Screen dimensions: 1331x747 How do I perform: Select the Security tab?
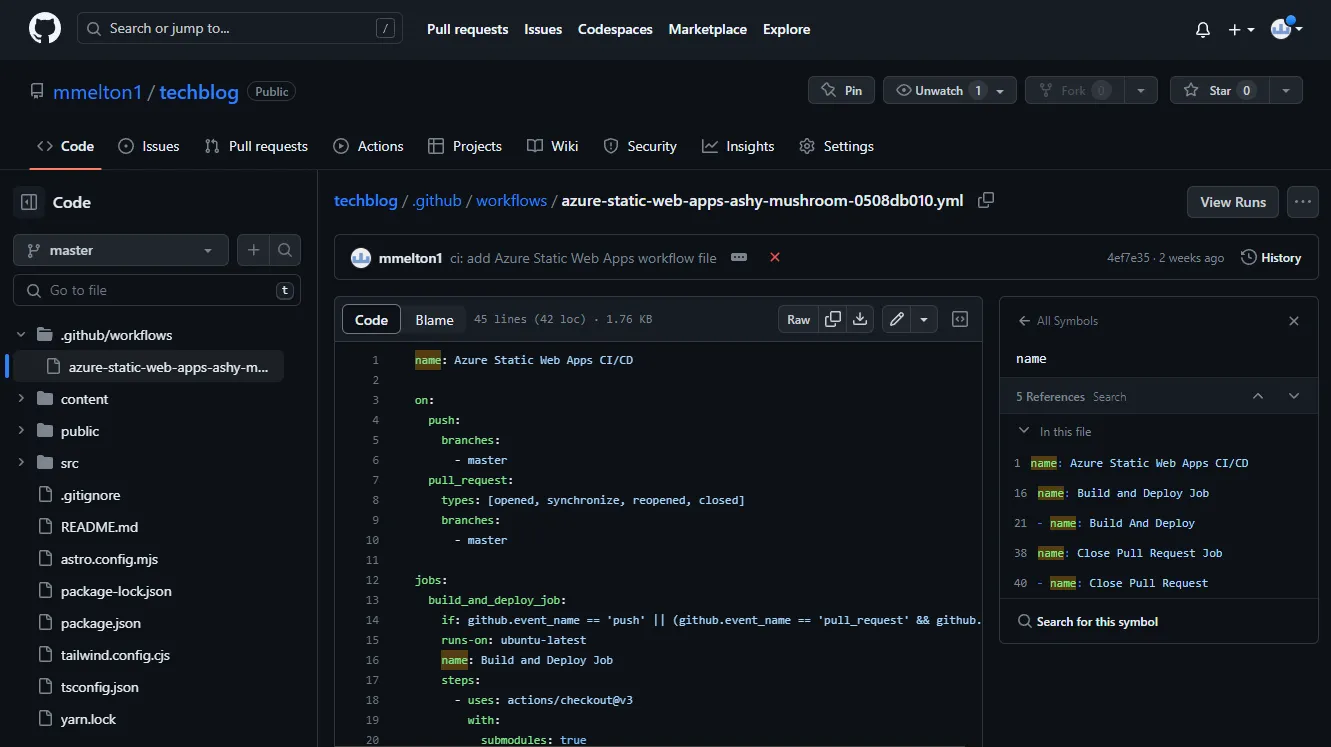point(641,146)
